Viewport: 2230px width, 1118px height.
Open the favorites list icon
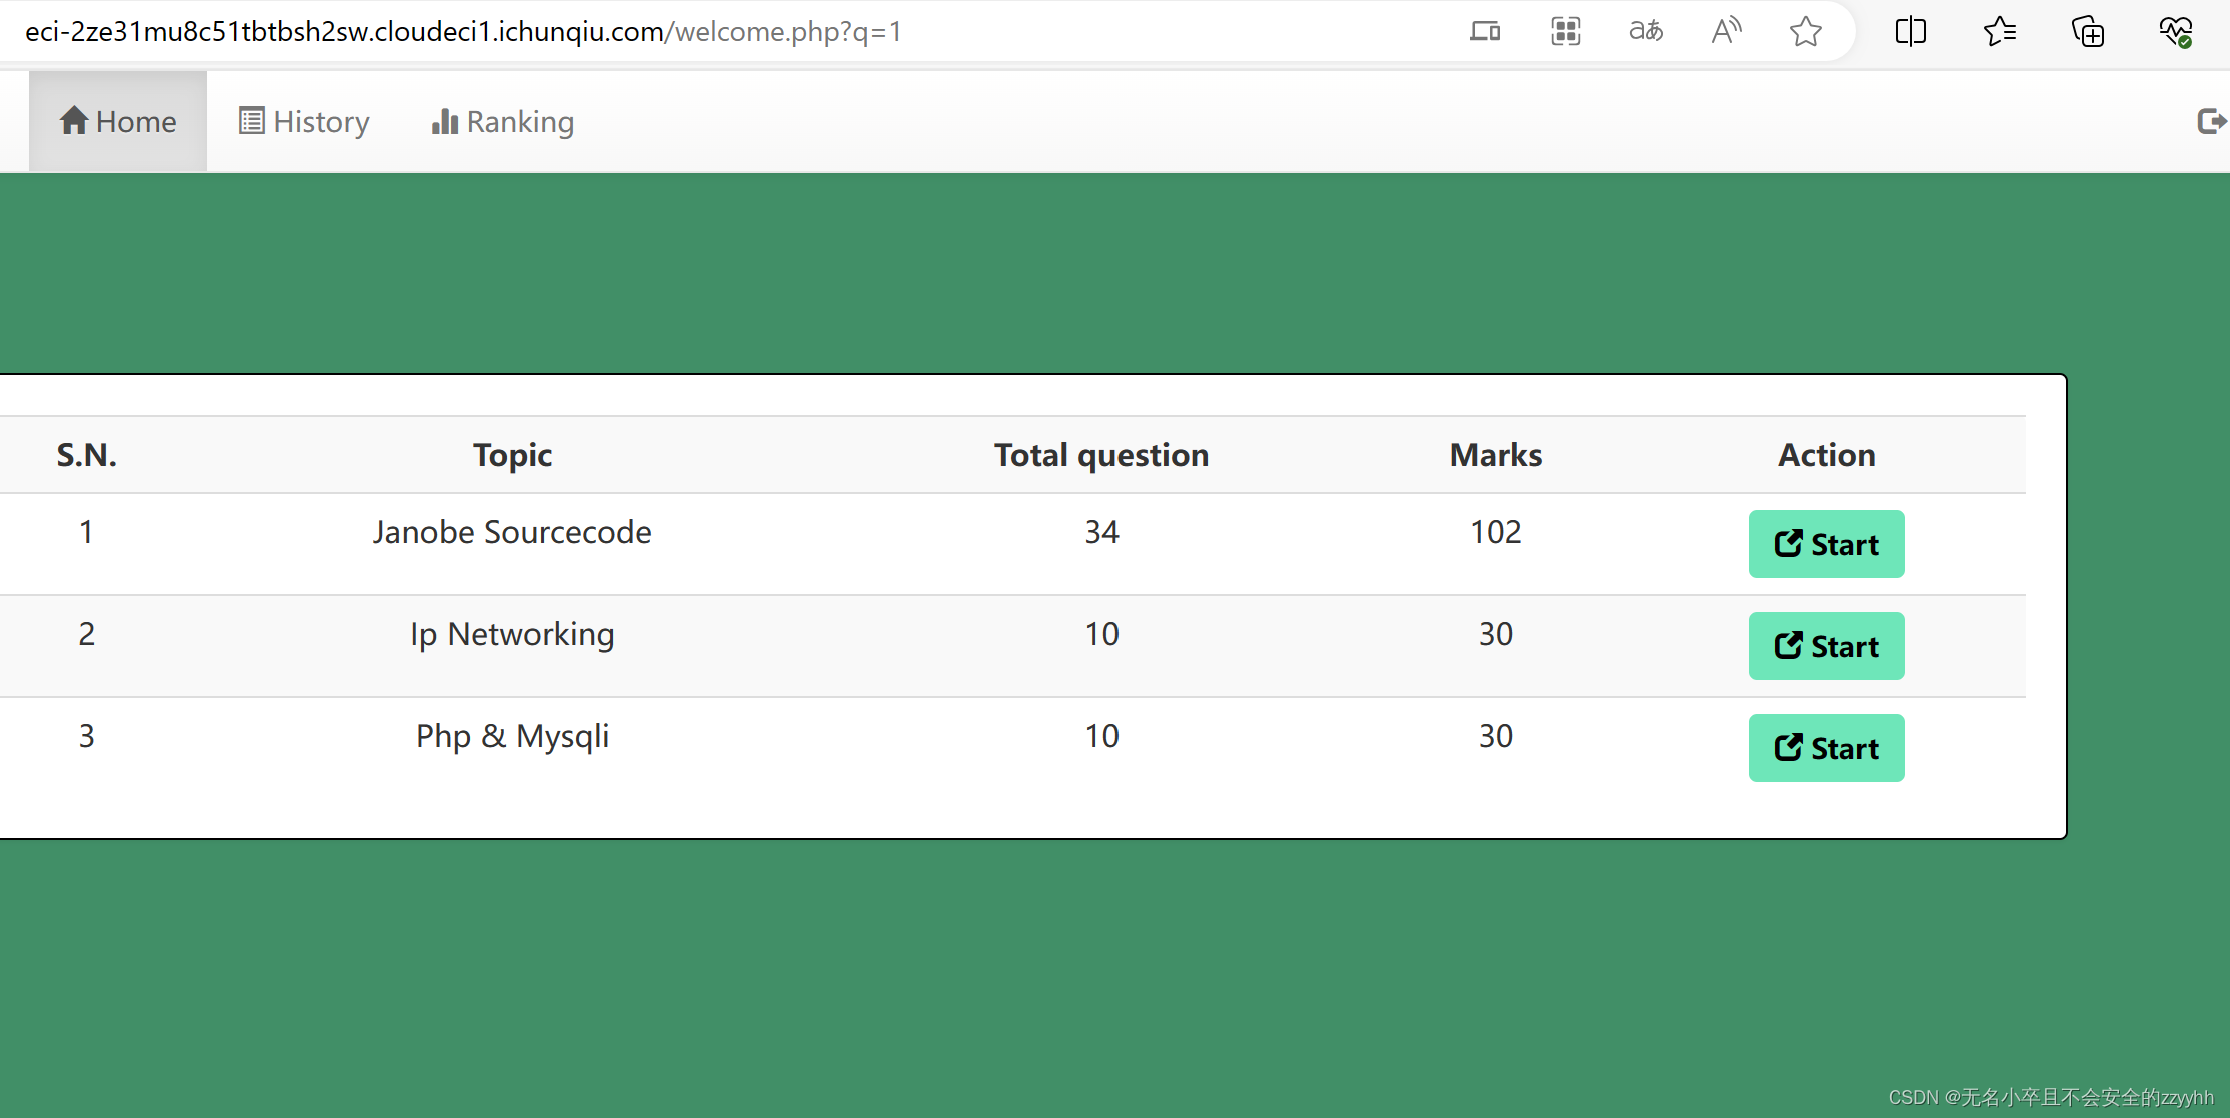click(x=1999, y=31)
